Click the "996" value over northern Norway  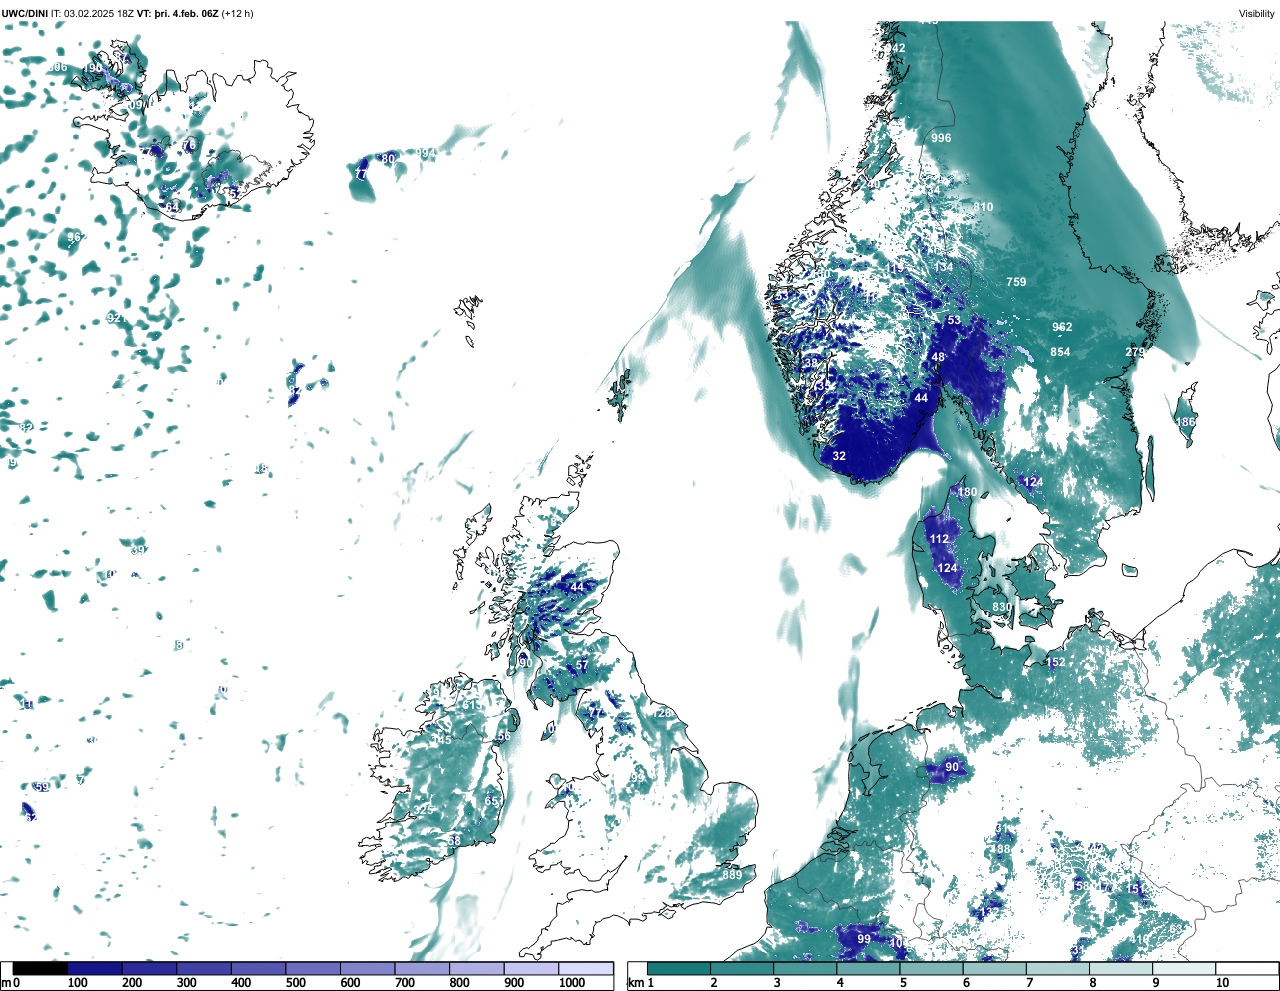[x=941, y=138]
